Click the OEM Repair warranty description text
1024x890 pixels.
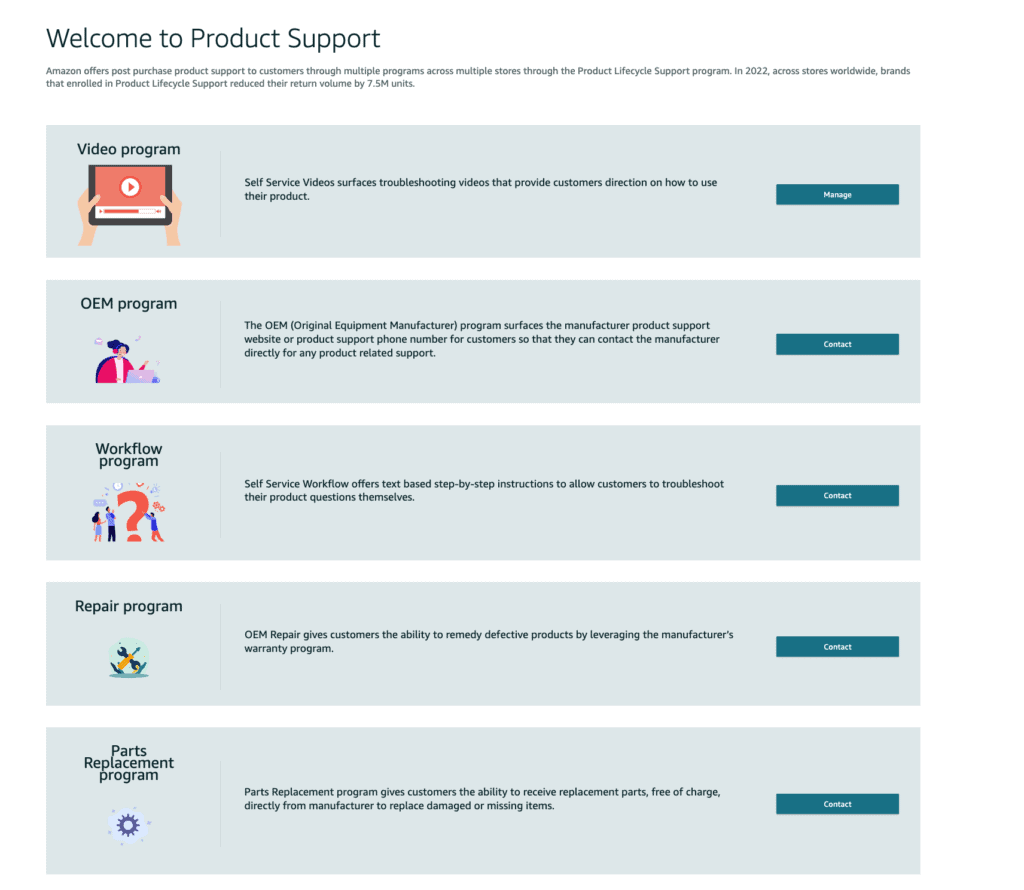click(488, 641)
